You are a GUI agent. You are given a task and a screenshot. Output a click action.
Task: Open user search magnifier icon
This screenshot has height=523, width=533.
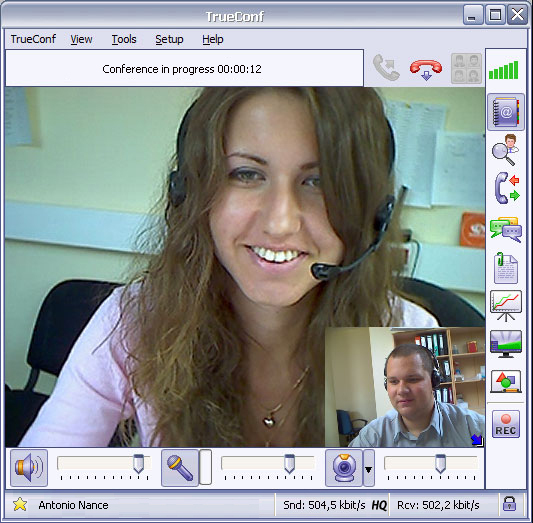pos(505,150)
